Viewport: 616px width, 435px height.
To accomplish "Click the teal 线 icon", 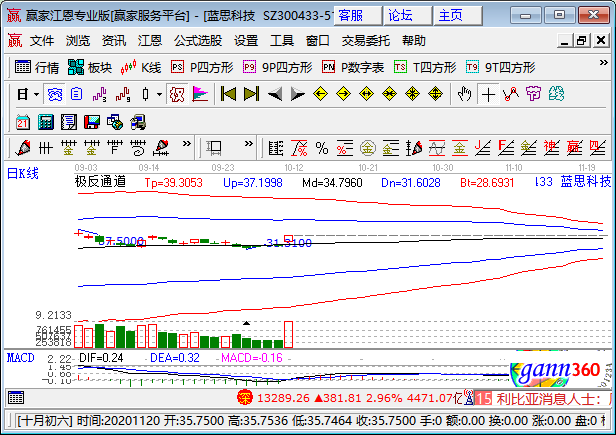I will point(556,94).
